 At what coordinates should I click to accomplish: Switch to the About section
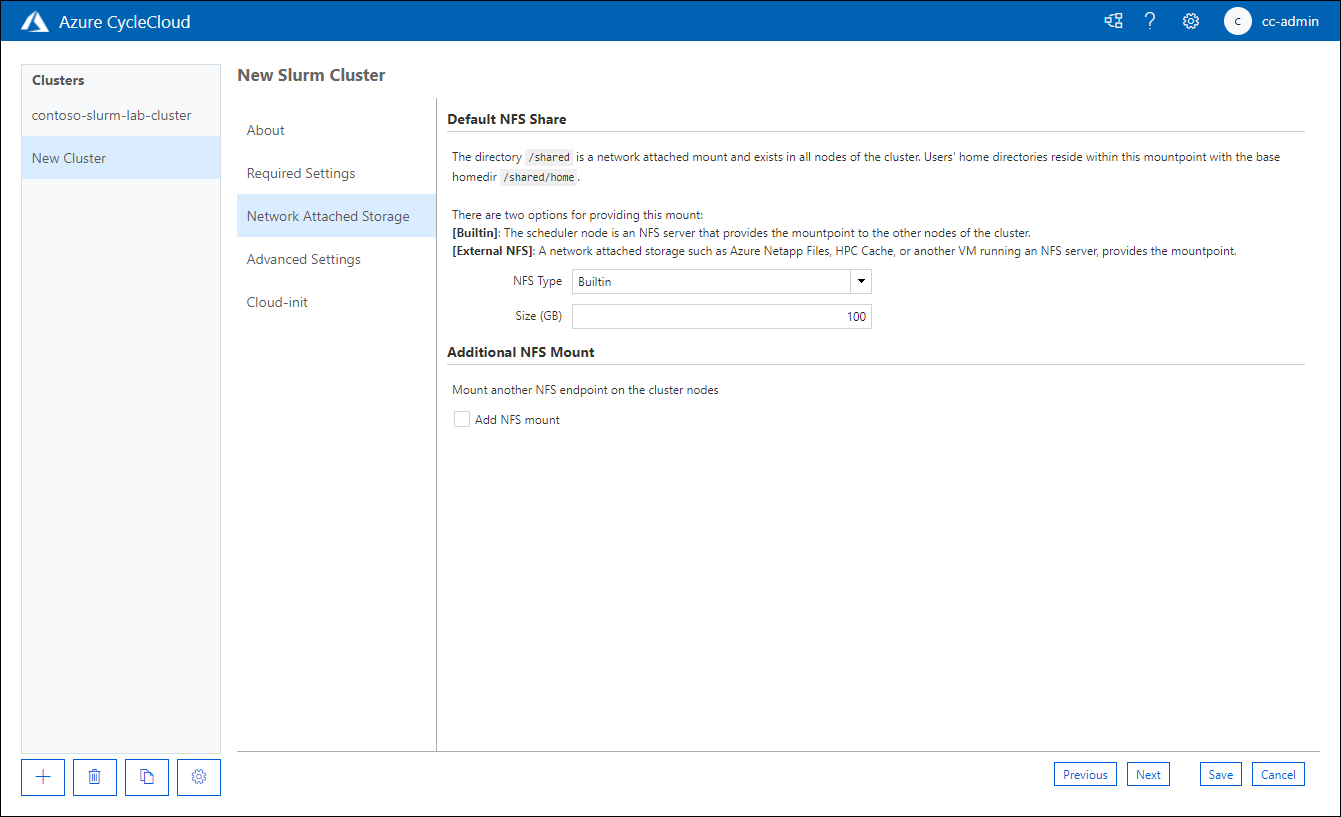pyautogui.click(x=265, y=130)
